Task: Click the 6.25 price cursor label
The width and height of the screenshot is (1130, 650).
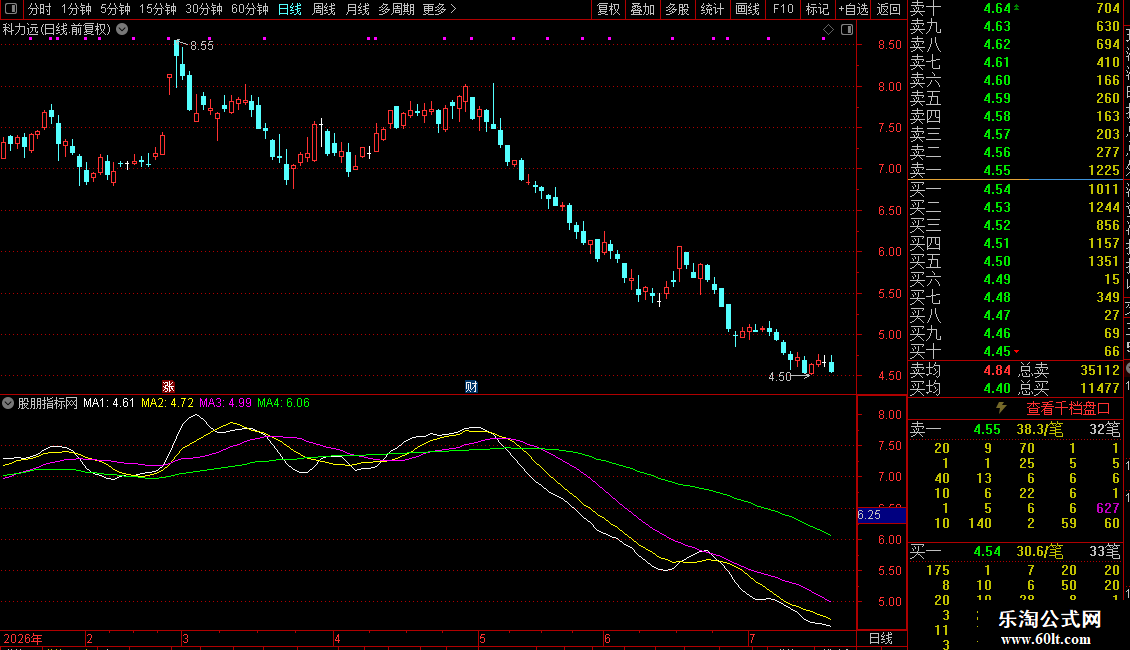Action: pyautogui.click(x=881, y=515)
